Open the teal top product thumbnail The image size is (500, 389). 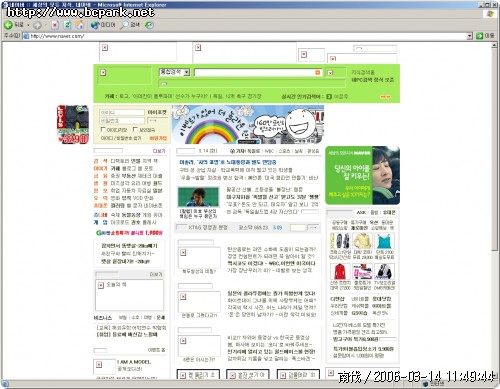[384, 241]
